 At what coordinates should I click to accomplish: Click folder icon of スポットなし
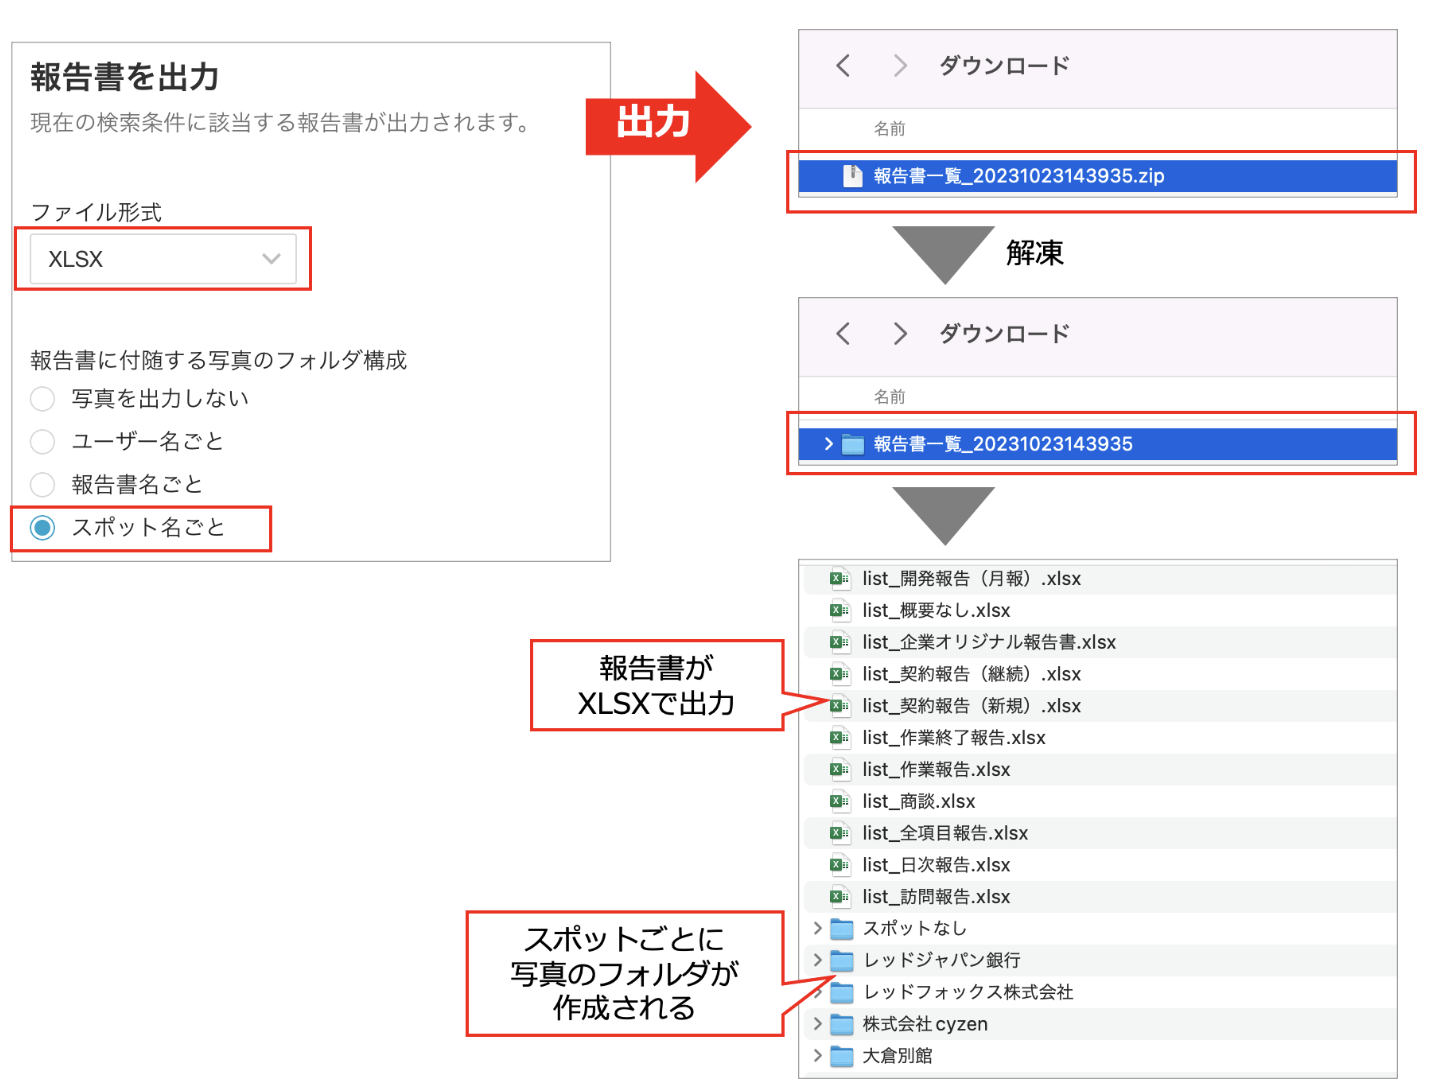[842, 929]
